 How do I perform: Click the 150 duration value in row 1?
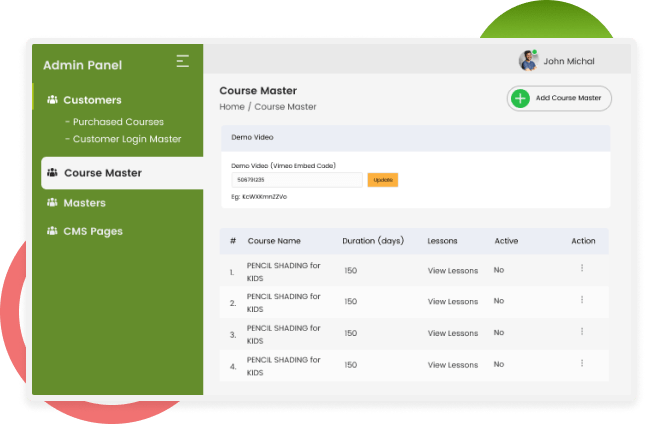pyautogui.click(x=351, y=271)
